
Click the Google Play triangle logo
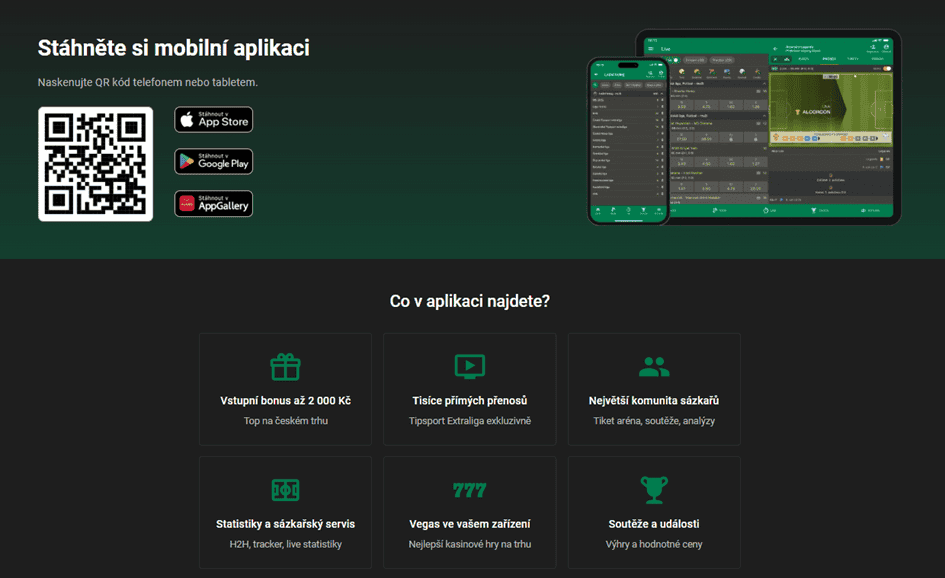coord(187,162)
